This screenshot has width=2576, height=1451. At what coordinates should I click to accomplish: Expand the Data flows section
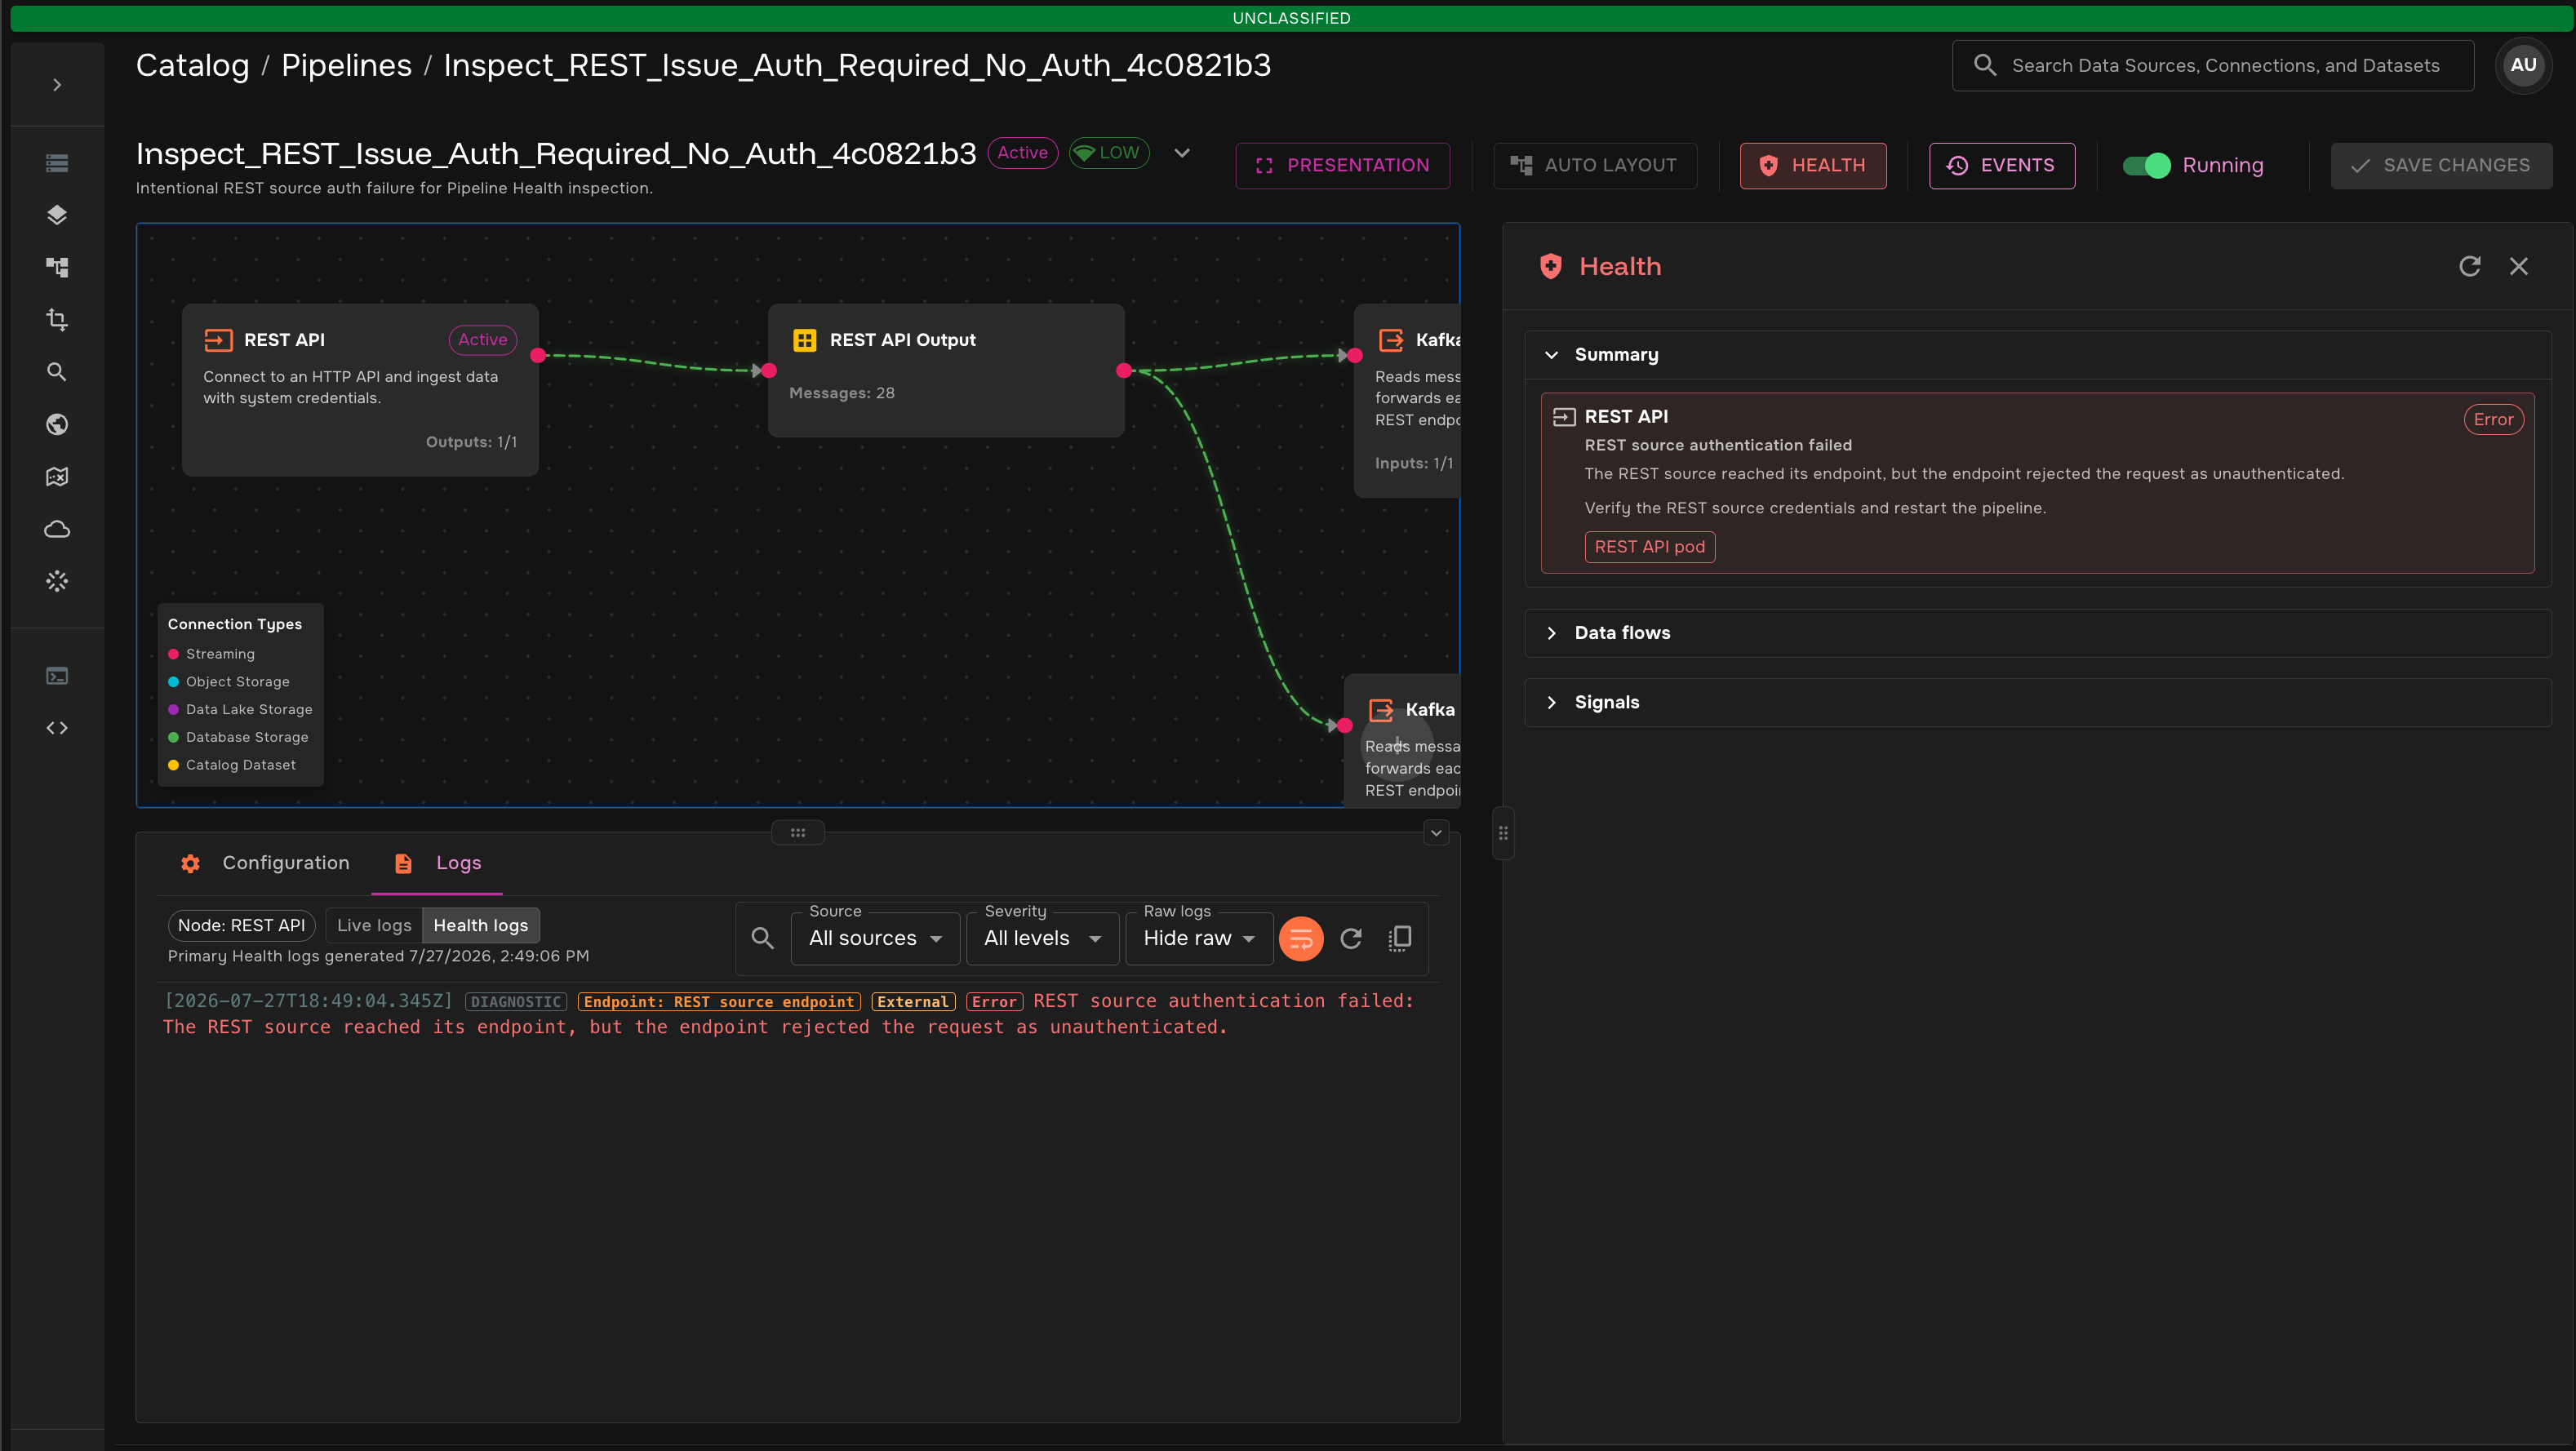click(2037, 633)
